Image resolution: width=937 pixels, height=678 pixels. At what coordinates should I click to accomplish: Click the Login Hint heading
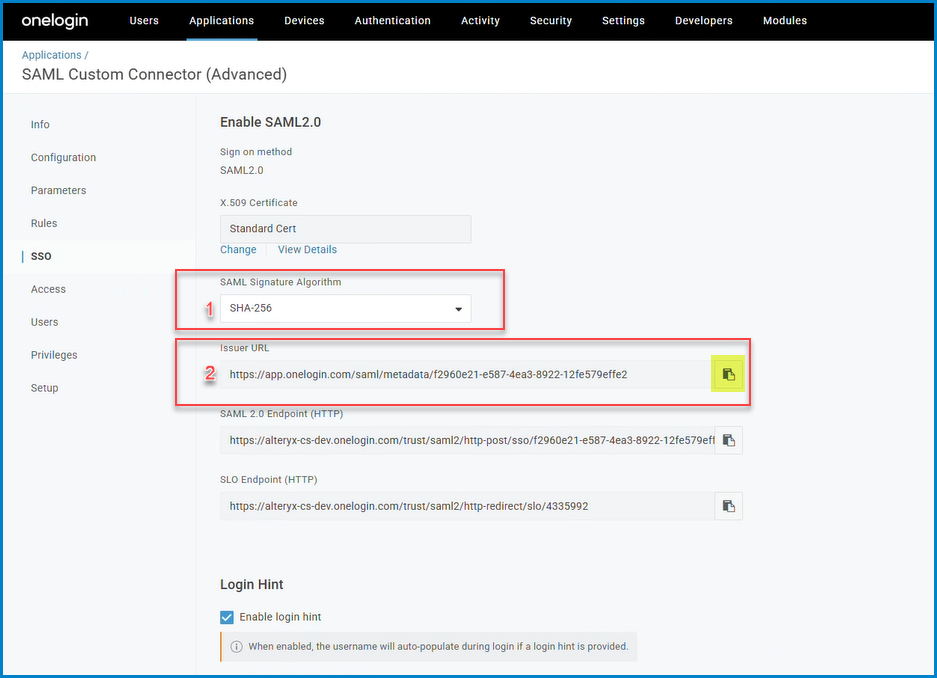[252, 584]
